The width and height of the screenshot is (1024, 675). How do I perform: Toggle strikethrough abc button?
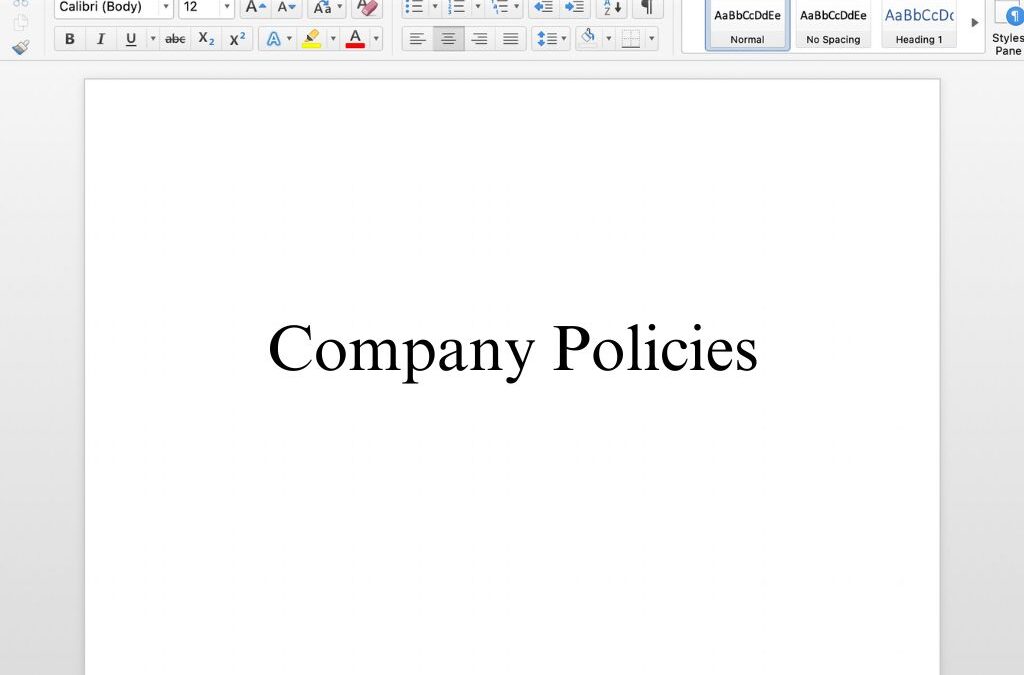tap(175, 39)
